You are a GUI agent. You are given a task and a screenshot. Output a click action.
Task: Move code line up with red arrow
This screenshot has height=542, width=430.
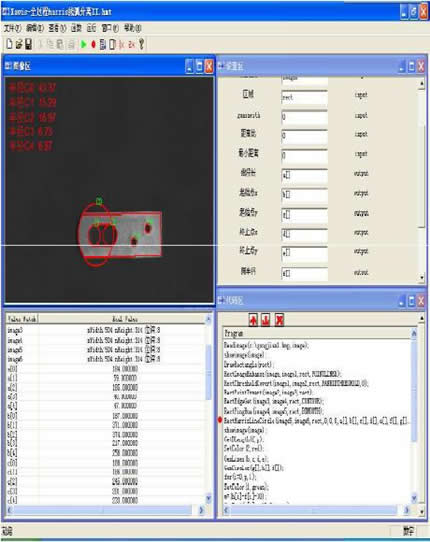tap(253, 320)
